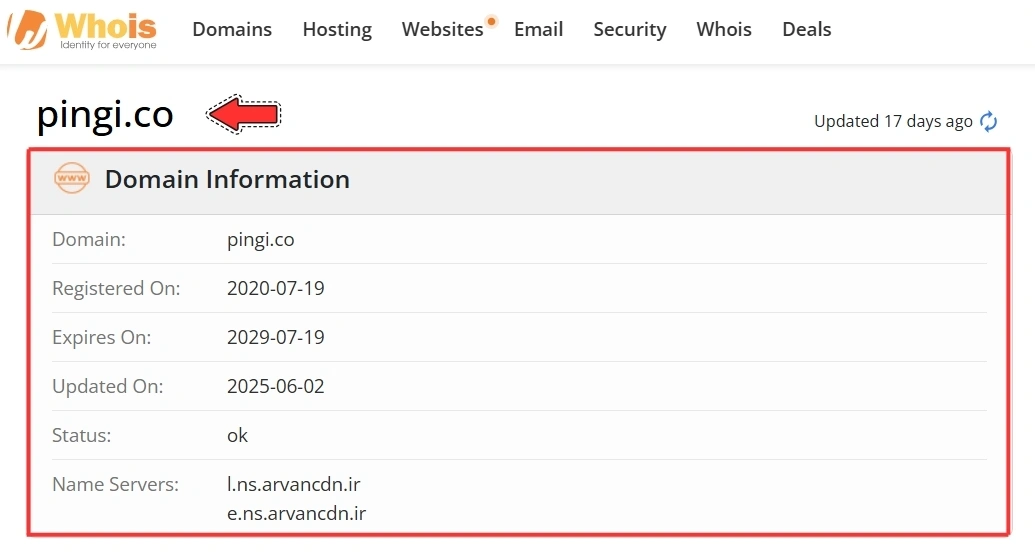Viewport: 1035px width, 556px height.
Task: Open the Security menu
Action: tap(630, 30)
